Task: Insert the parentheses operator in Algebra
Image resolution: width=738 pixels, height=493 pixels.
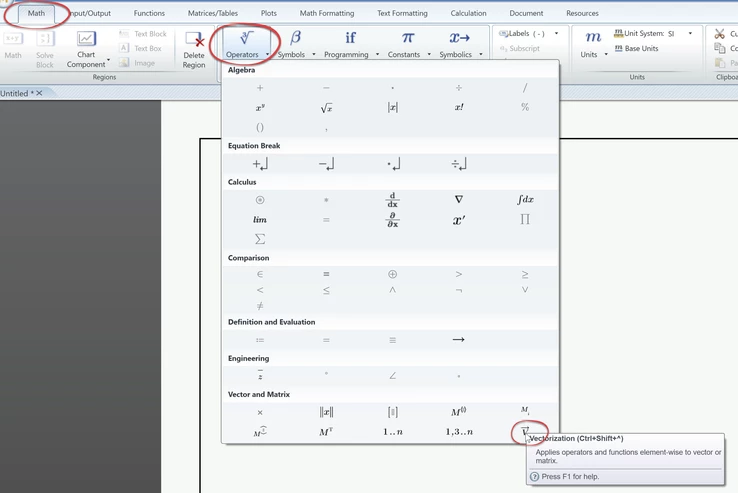Action: pyautogui.click(x=260, y=127)
